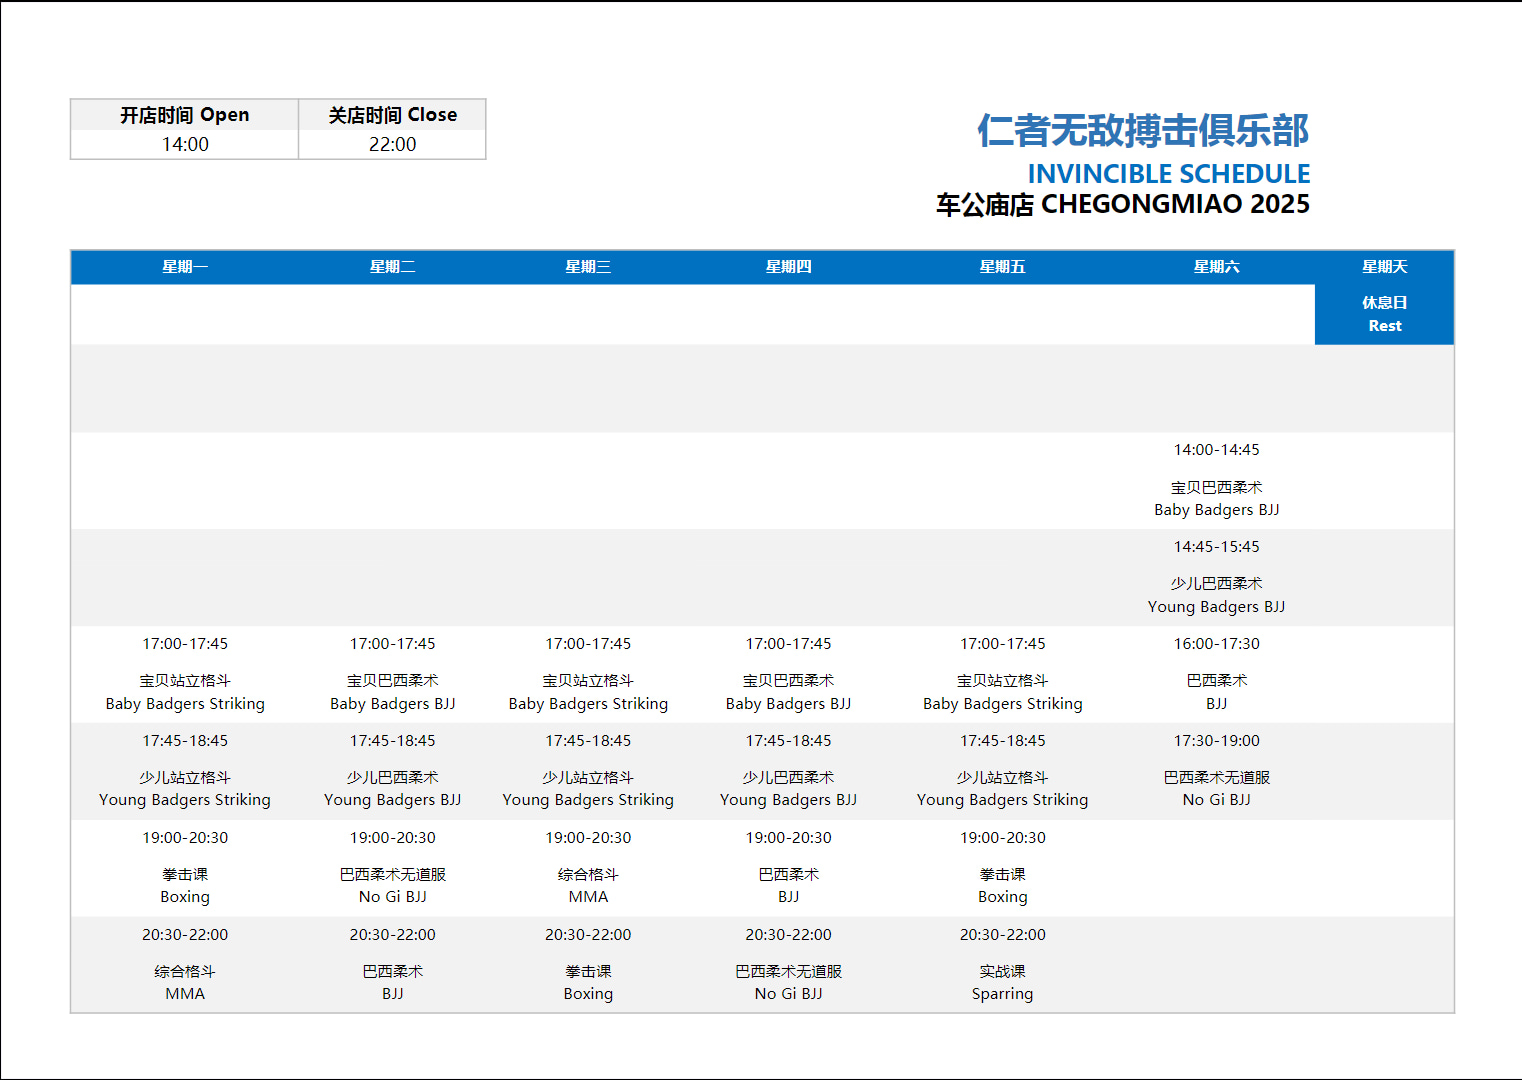The width and height of the screenshot is (1522, 1080).
Task: Select Tuesday's Baby Badgers BJJ class
Action: tap(392, 692)
